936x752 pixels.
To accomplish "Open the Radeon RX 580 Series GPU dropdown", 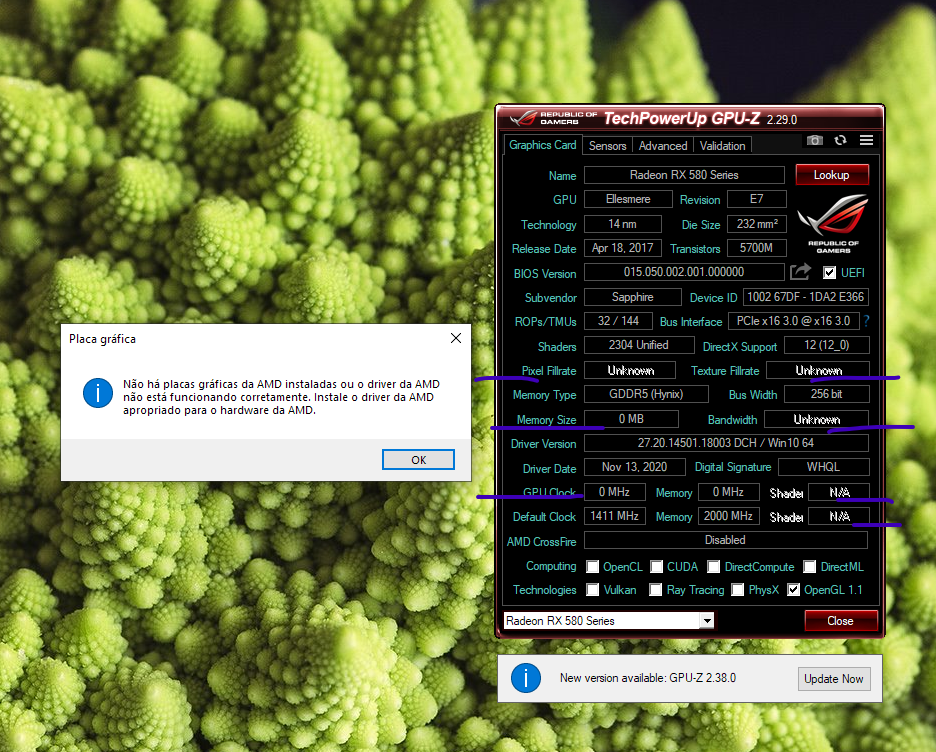I will point(707,621).
